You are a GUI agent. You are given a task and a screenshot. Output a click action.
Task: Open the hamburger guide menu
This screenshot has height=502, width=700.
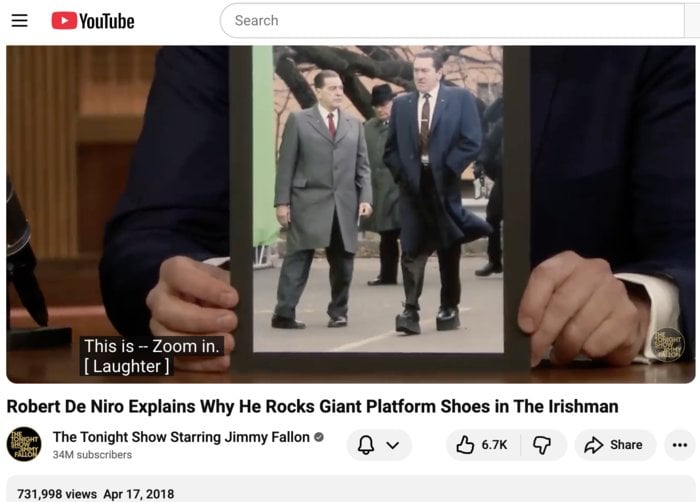[19, 21]
